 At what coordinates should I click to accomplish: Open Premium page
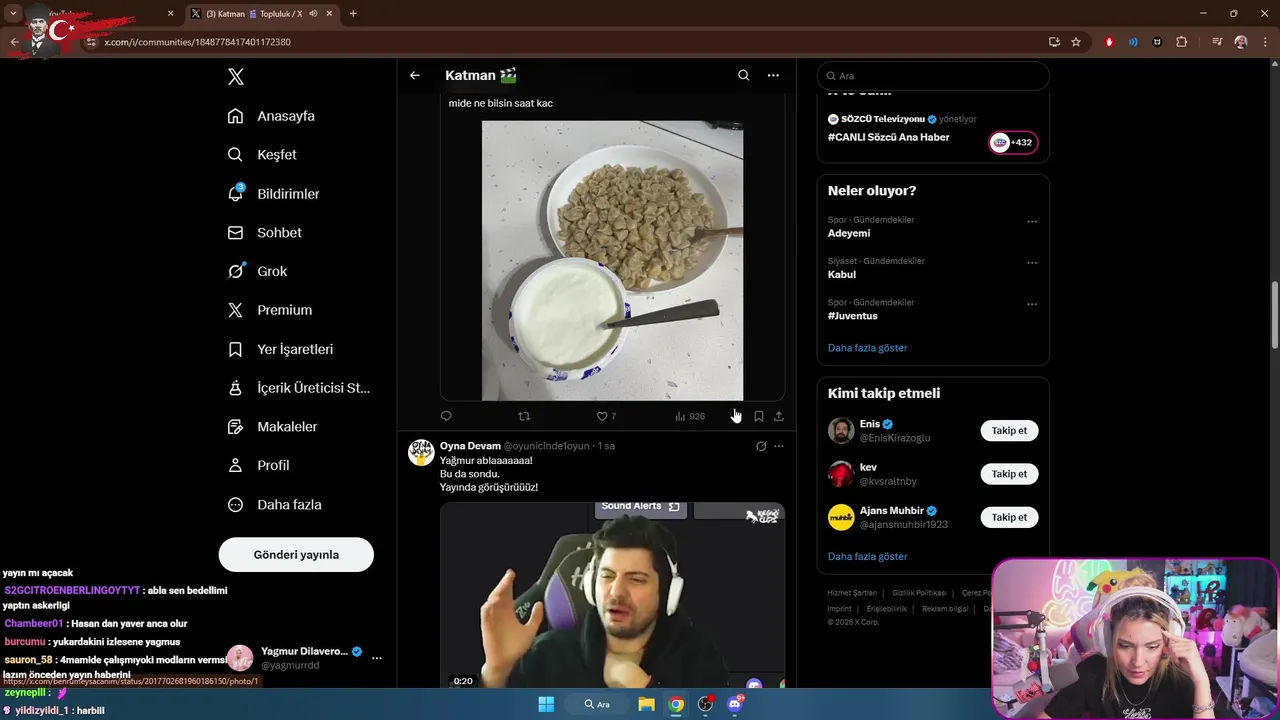[x=270, y=310]
